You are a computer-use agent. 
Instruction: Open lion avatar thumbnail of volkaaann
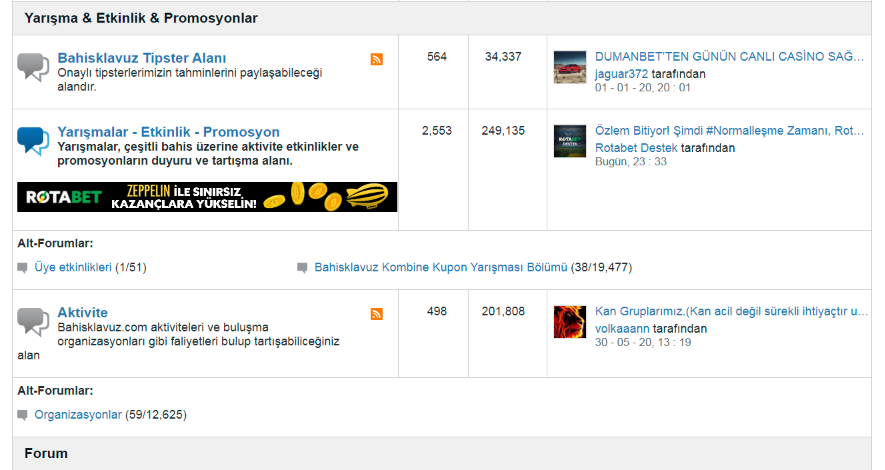tap(570, 322)
